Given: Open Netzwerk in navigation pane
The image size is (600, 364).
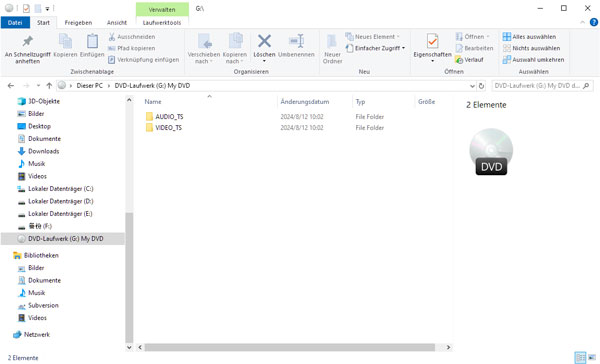Looking at the screenshot, I should point(31,335).
